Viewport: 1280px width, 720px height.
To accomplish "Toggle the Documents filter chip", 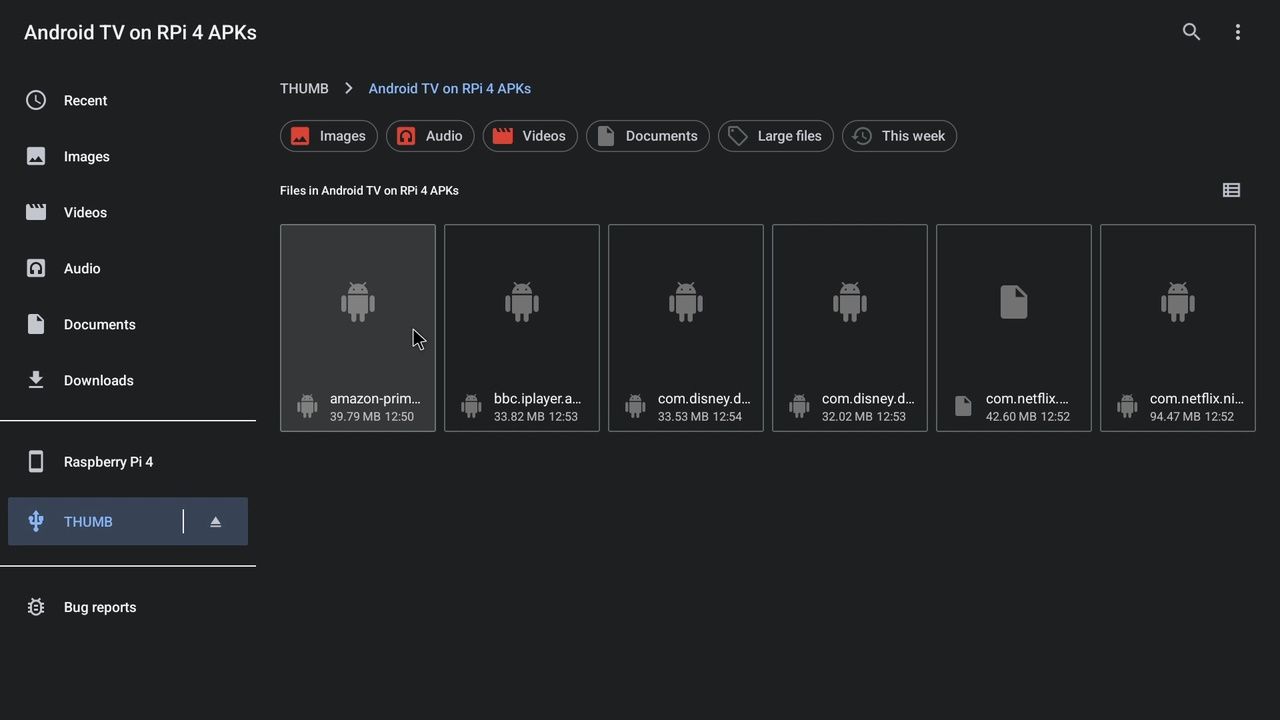I will [647, 136].
